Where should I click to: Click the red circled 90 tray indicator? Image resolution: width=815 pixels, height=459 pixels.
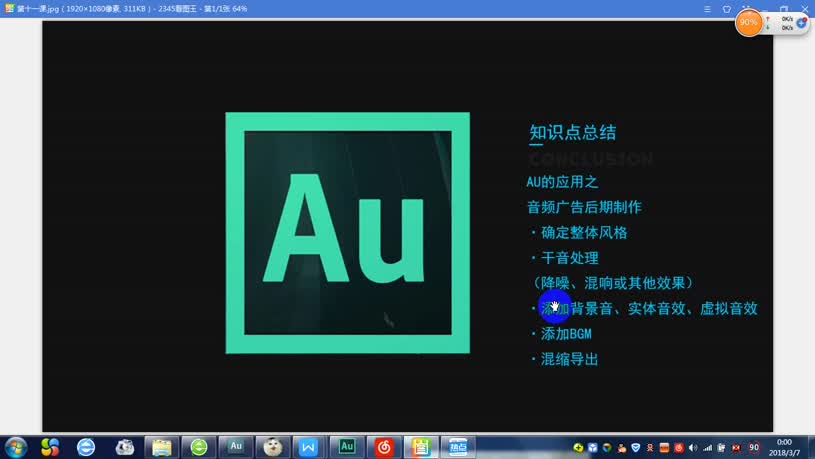(754, 448)
